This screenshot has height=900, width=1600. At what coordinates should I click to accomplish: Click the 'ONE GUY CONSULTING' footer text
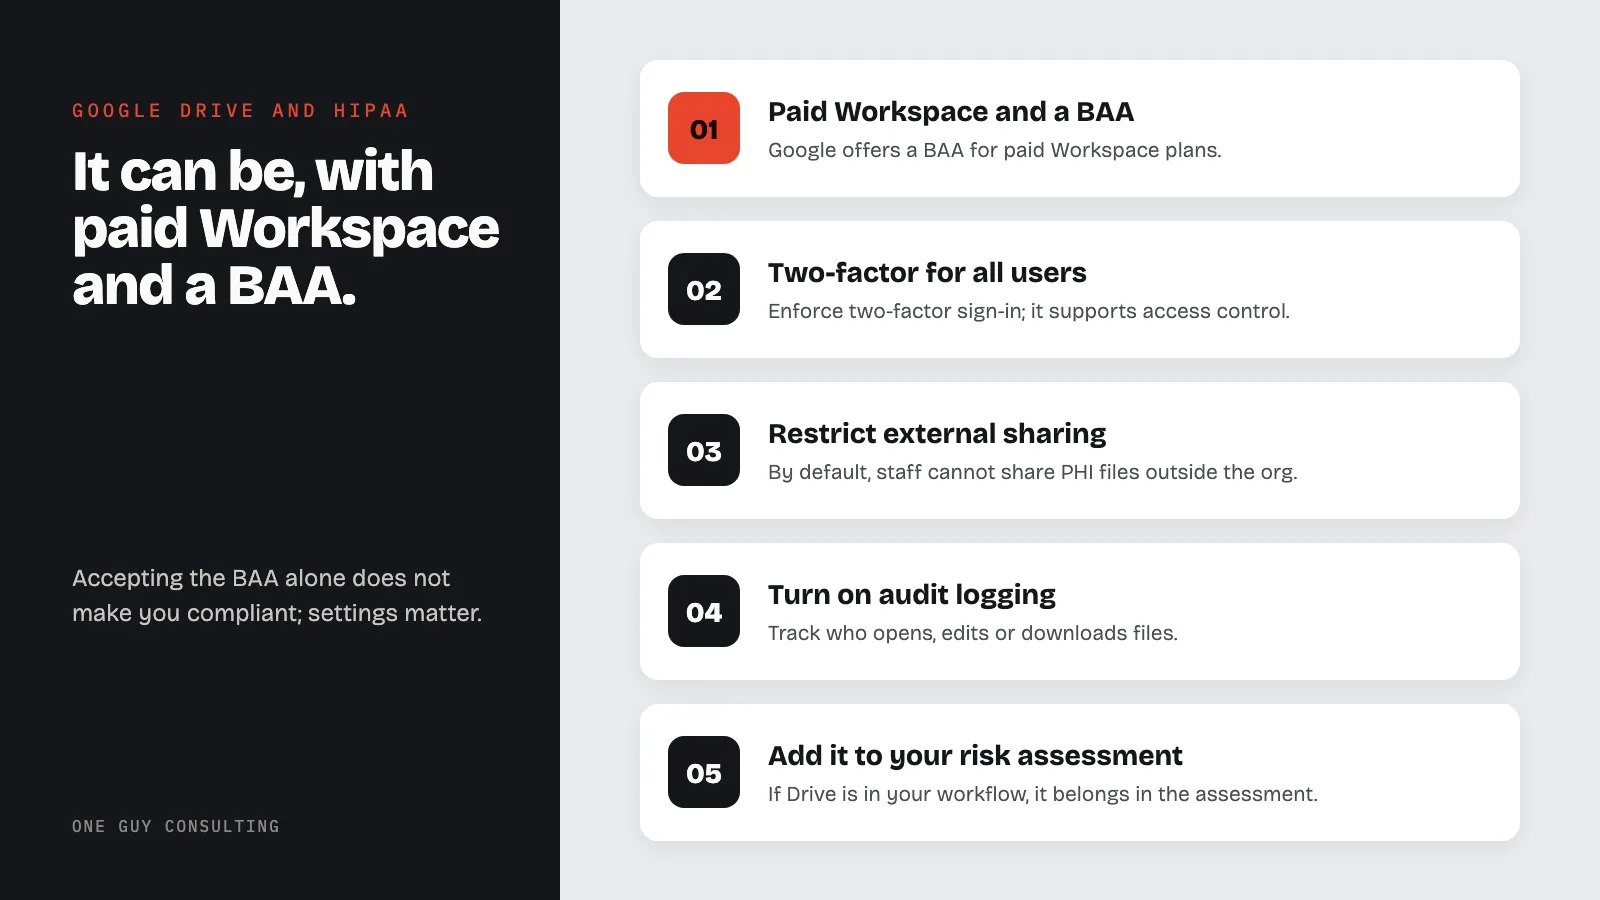click(x=176, y=826)
